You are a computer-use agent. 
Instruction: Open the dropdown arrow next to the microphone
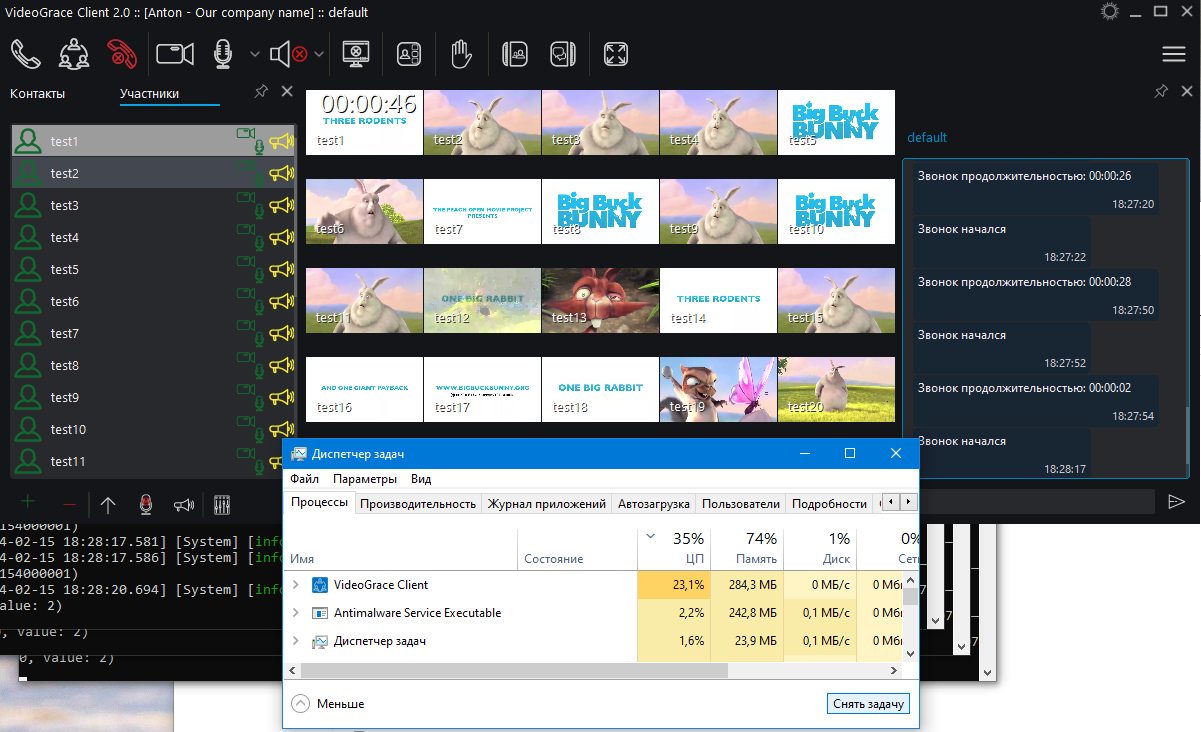click(x=254, y=54)
